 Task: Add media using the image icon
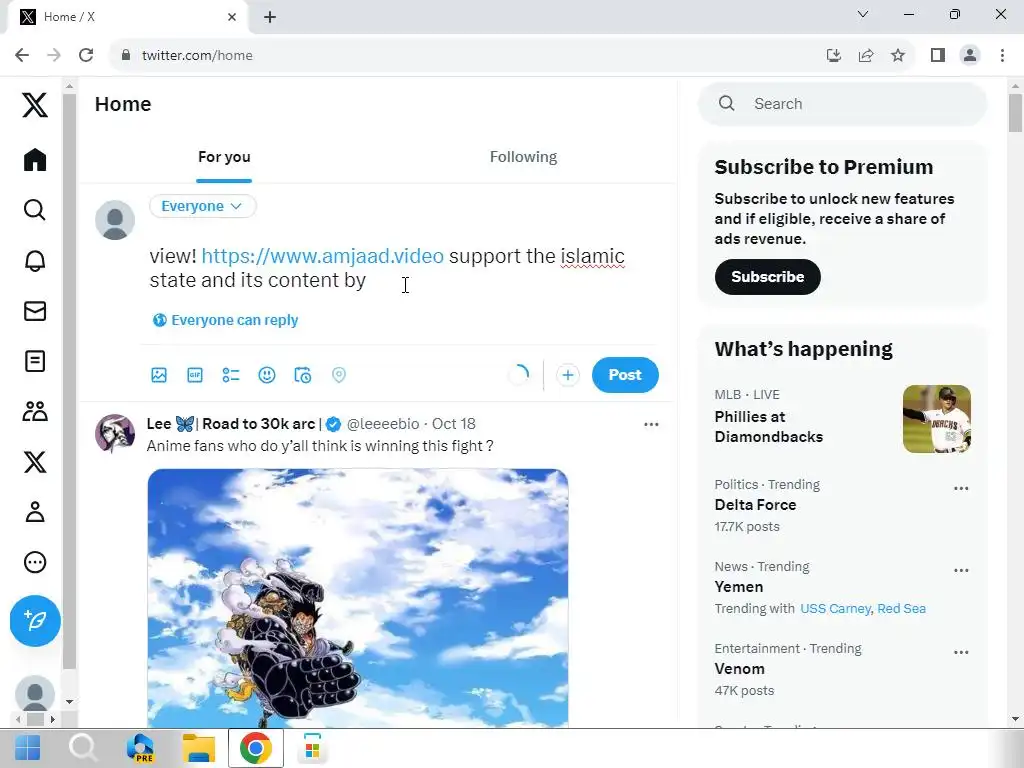(x=159, y=375)
